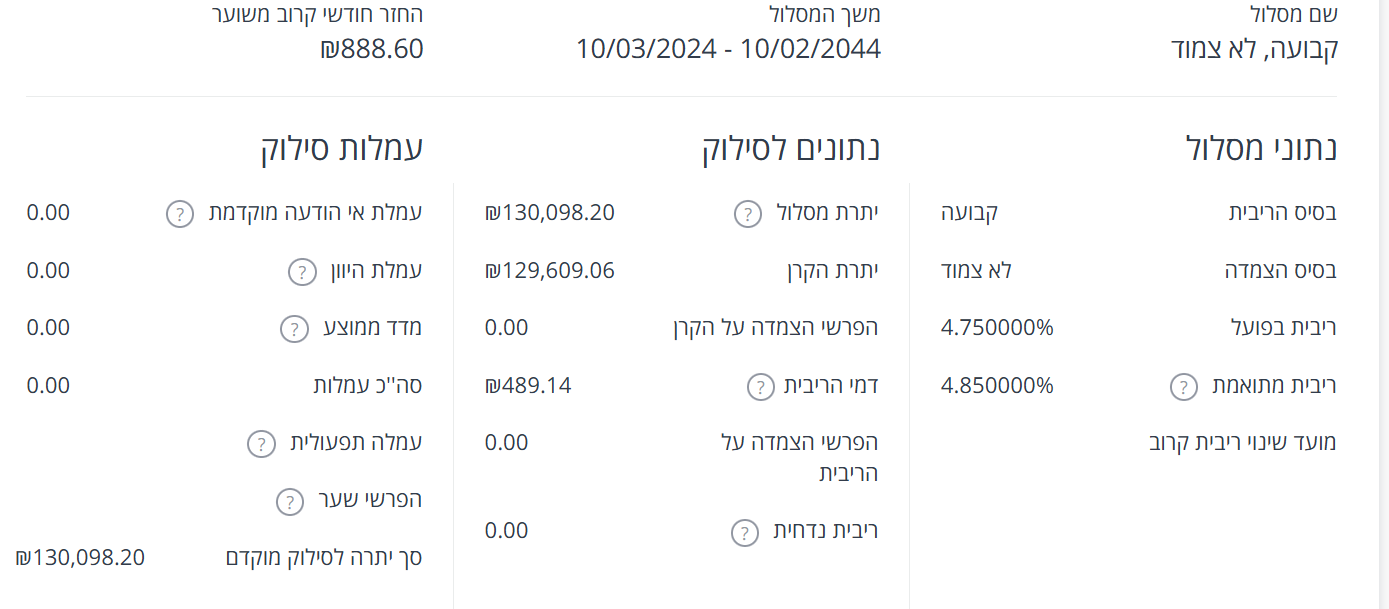This screenshot has width=1389, height=609.
Task: Select the principal balance ₪129,609.06
Action: click(x=551, y=270)
